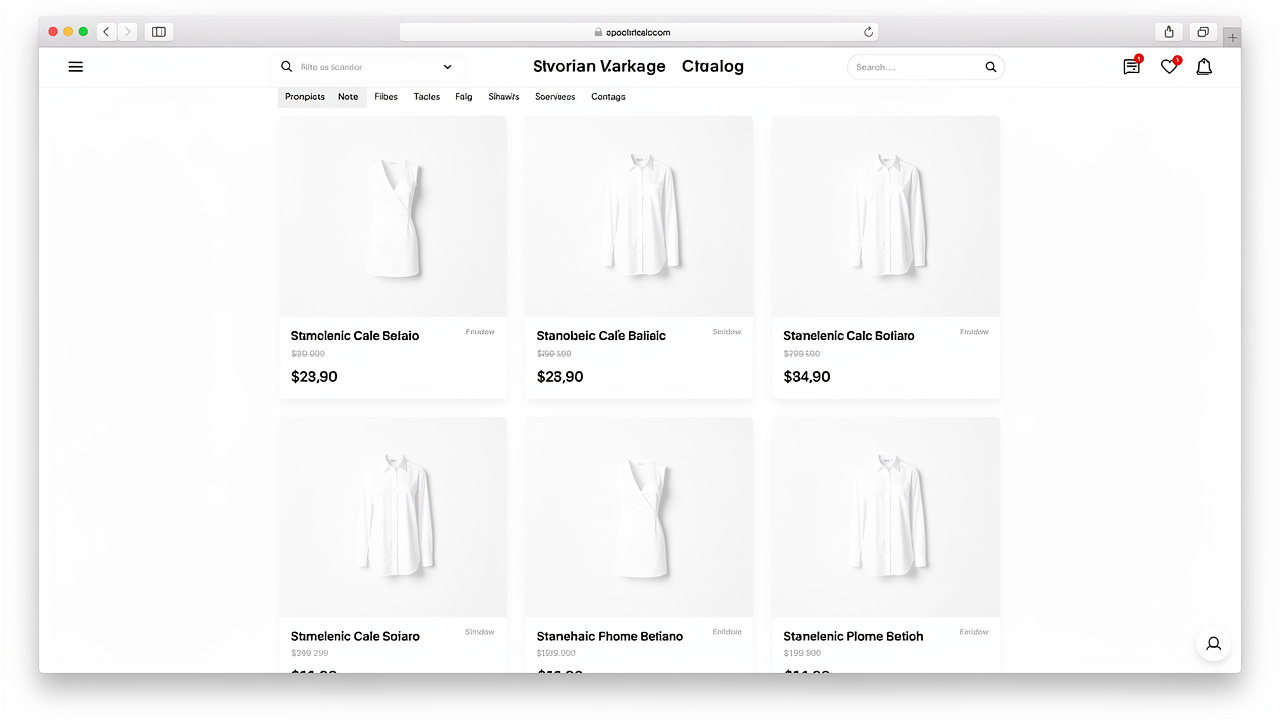Select the Note tab
1280x720 pixels.
348,97
